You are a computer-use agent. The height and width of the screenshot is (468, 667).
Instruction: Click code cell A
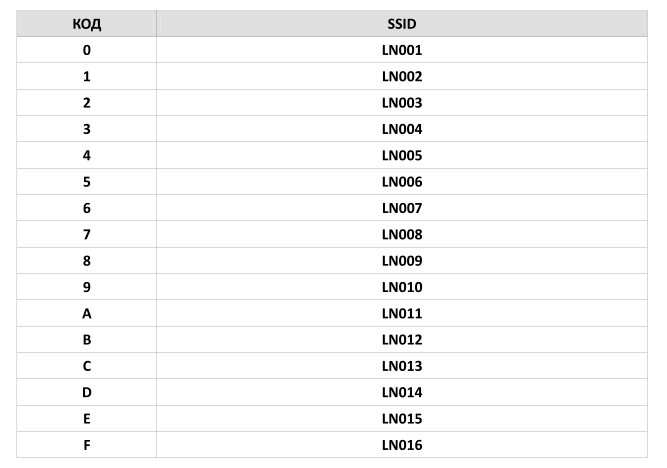[86, 313]
